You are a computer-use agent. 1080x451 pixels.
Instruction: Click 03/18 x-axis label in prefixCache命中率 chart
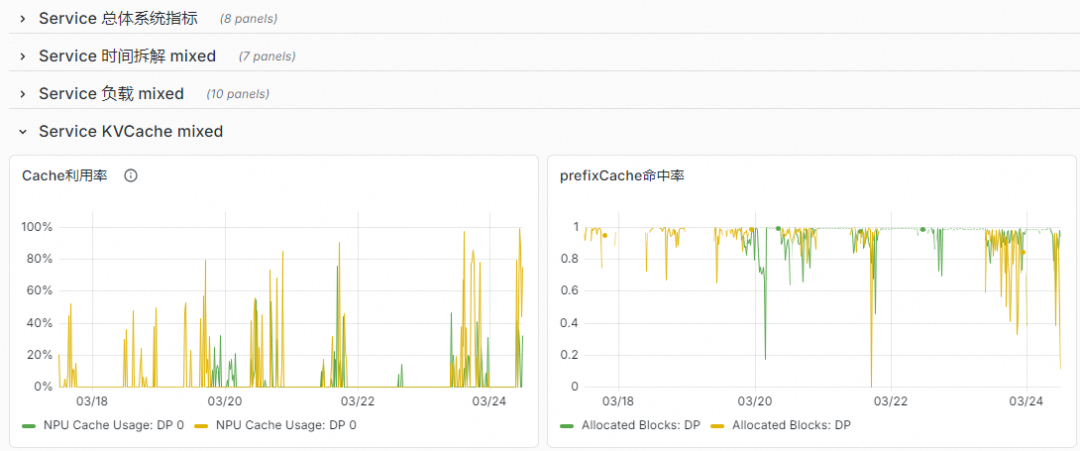(x=619, y=401)
